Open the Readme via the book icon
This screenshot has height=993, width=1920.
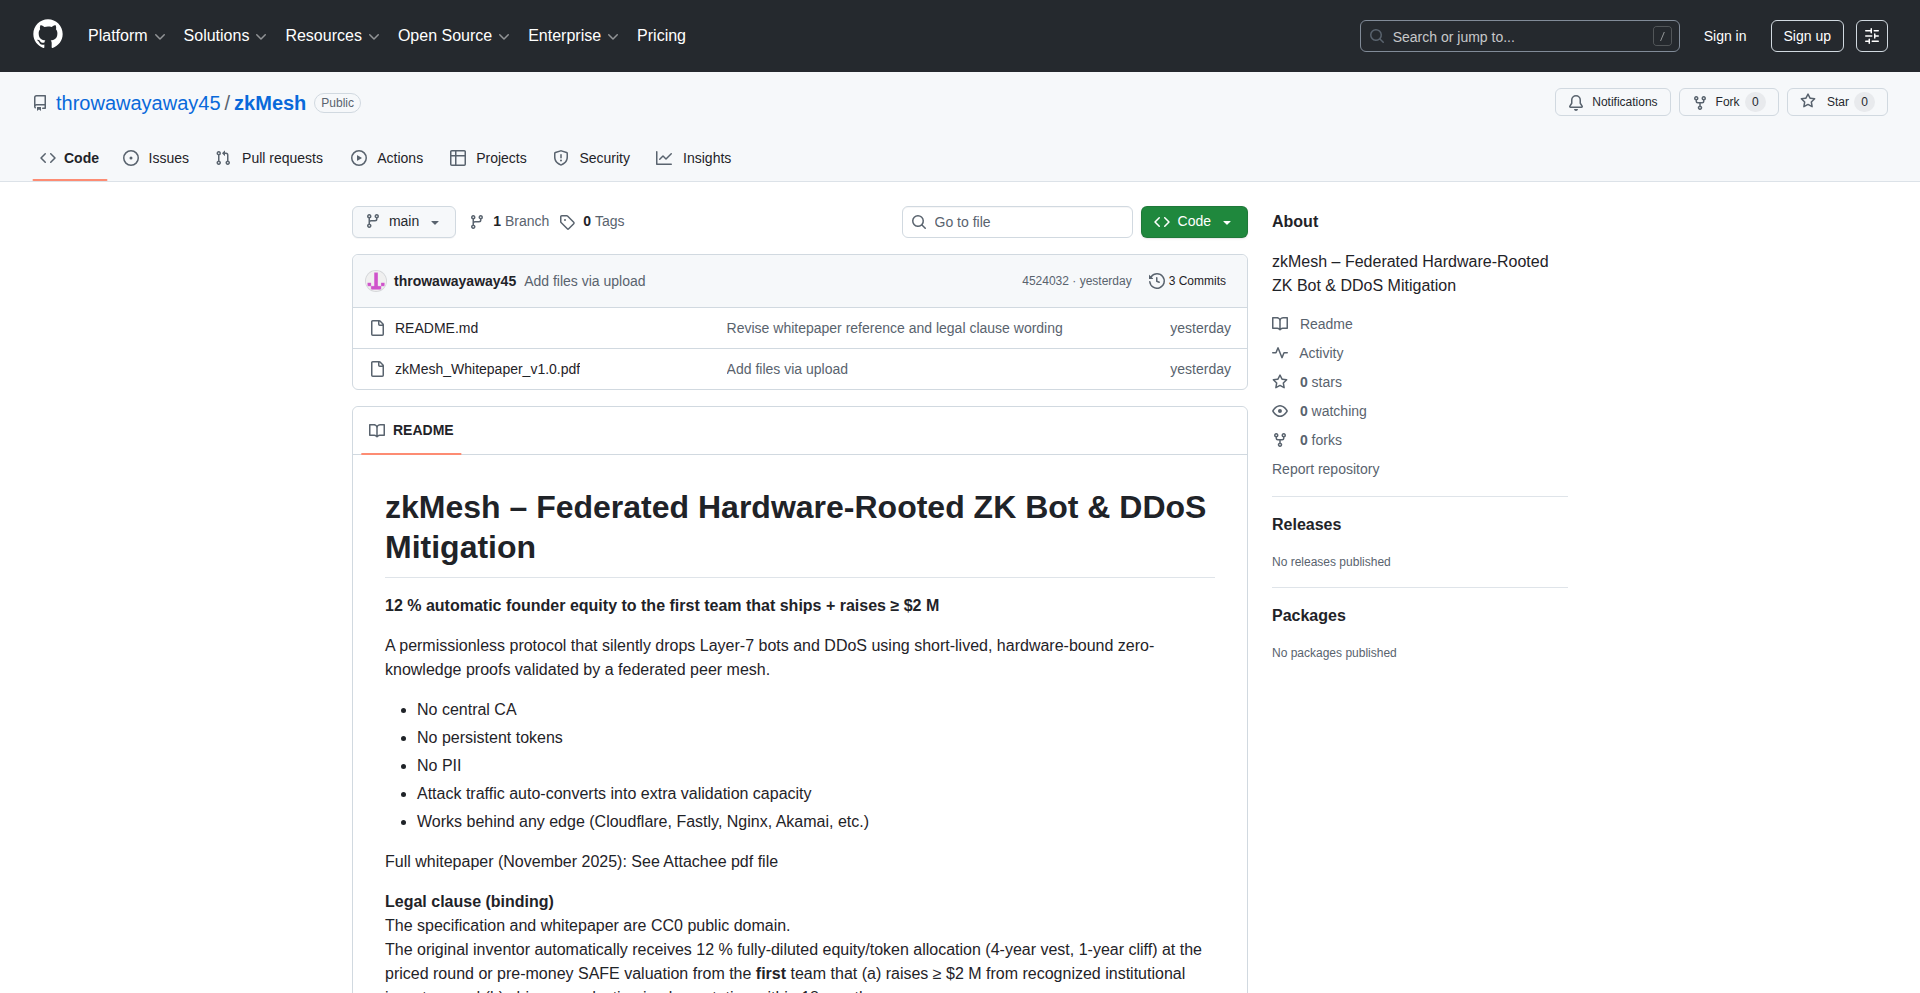coord(1281,323)
